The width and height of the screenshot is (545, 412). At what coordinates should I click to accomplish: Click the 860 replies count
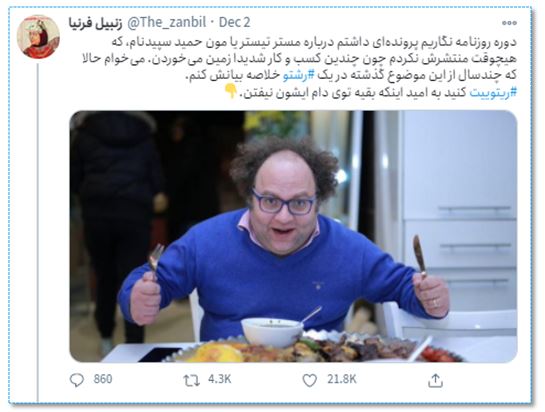pyautogui.click(x=103, y=379)
